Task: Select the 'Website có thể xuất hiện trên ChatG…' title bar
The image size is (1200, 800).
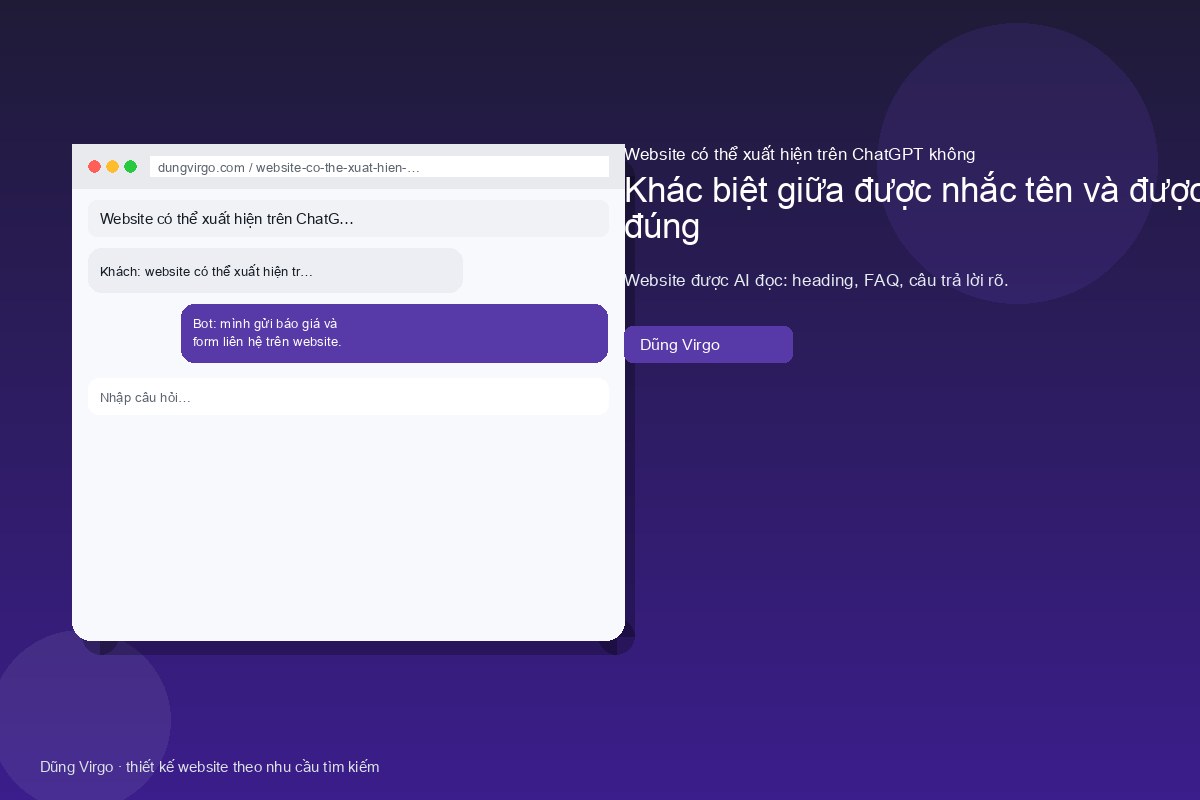Action: click(x=348, y=219)
